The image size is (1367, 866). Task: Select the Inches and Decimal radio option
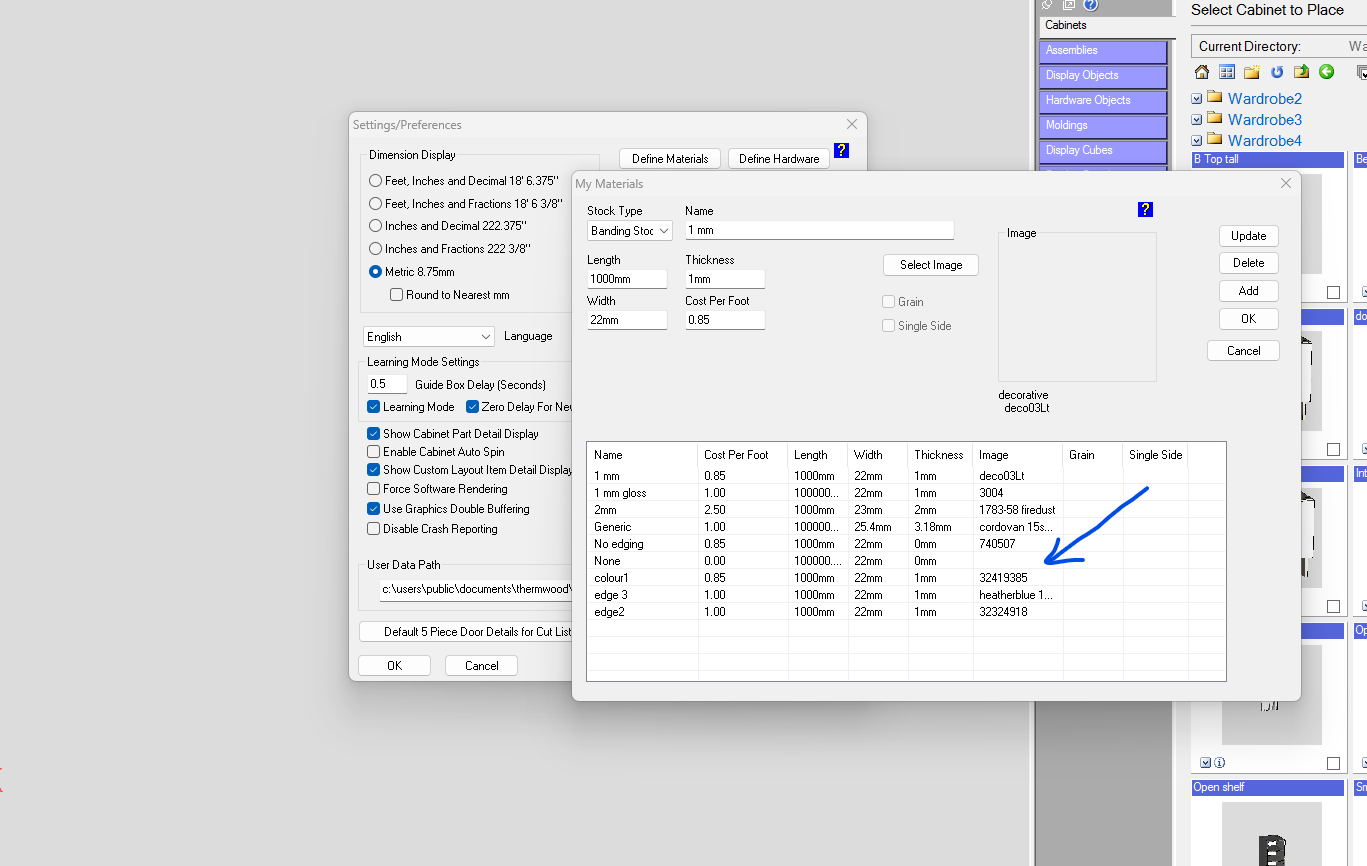(x=376, y=226)
